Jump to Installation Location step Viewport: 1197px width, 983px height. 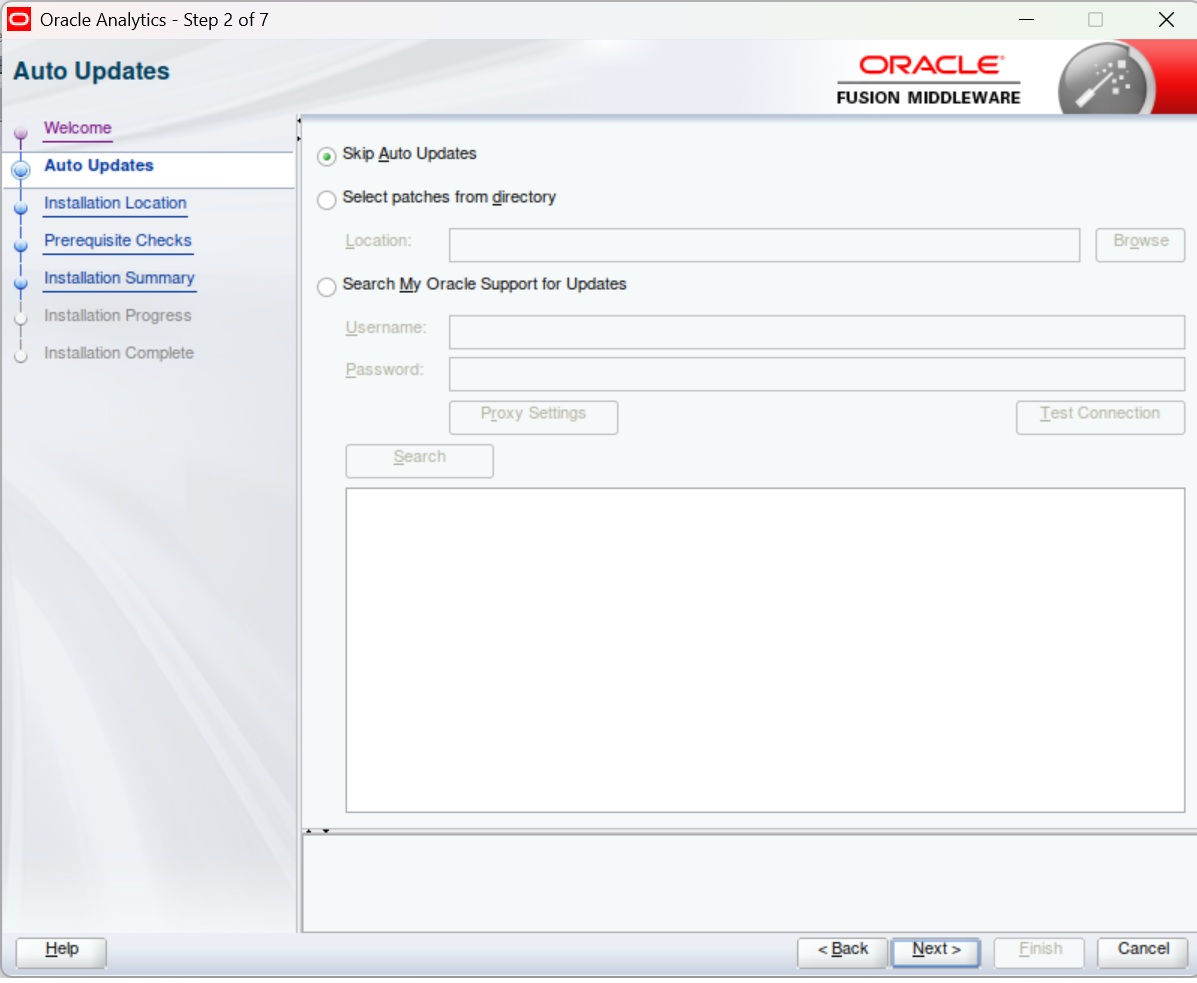click(115, 204)
